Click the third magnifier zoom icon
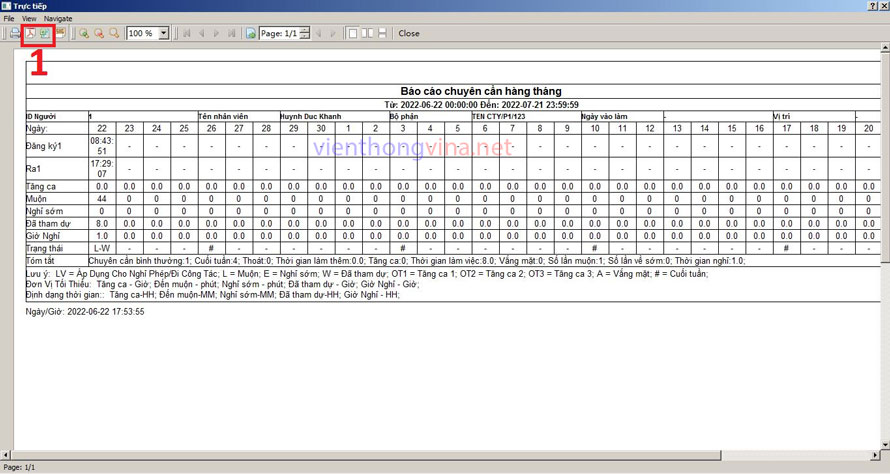Screen dimensions: 890x474 (114, 33)
